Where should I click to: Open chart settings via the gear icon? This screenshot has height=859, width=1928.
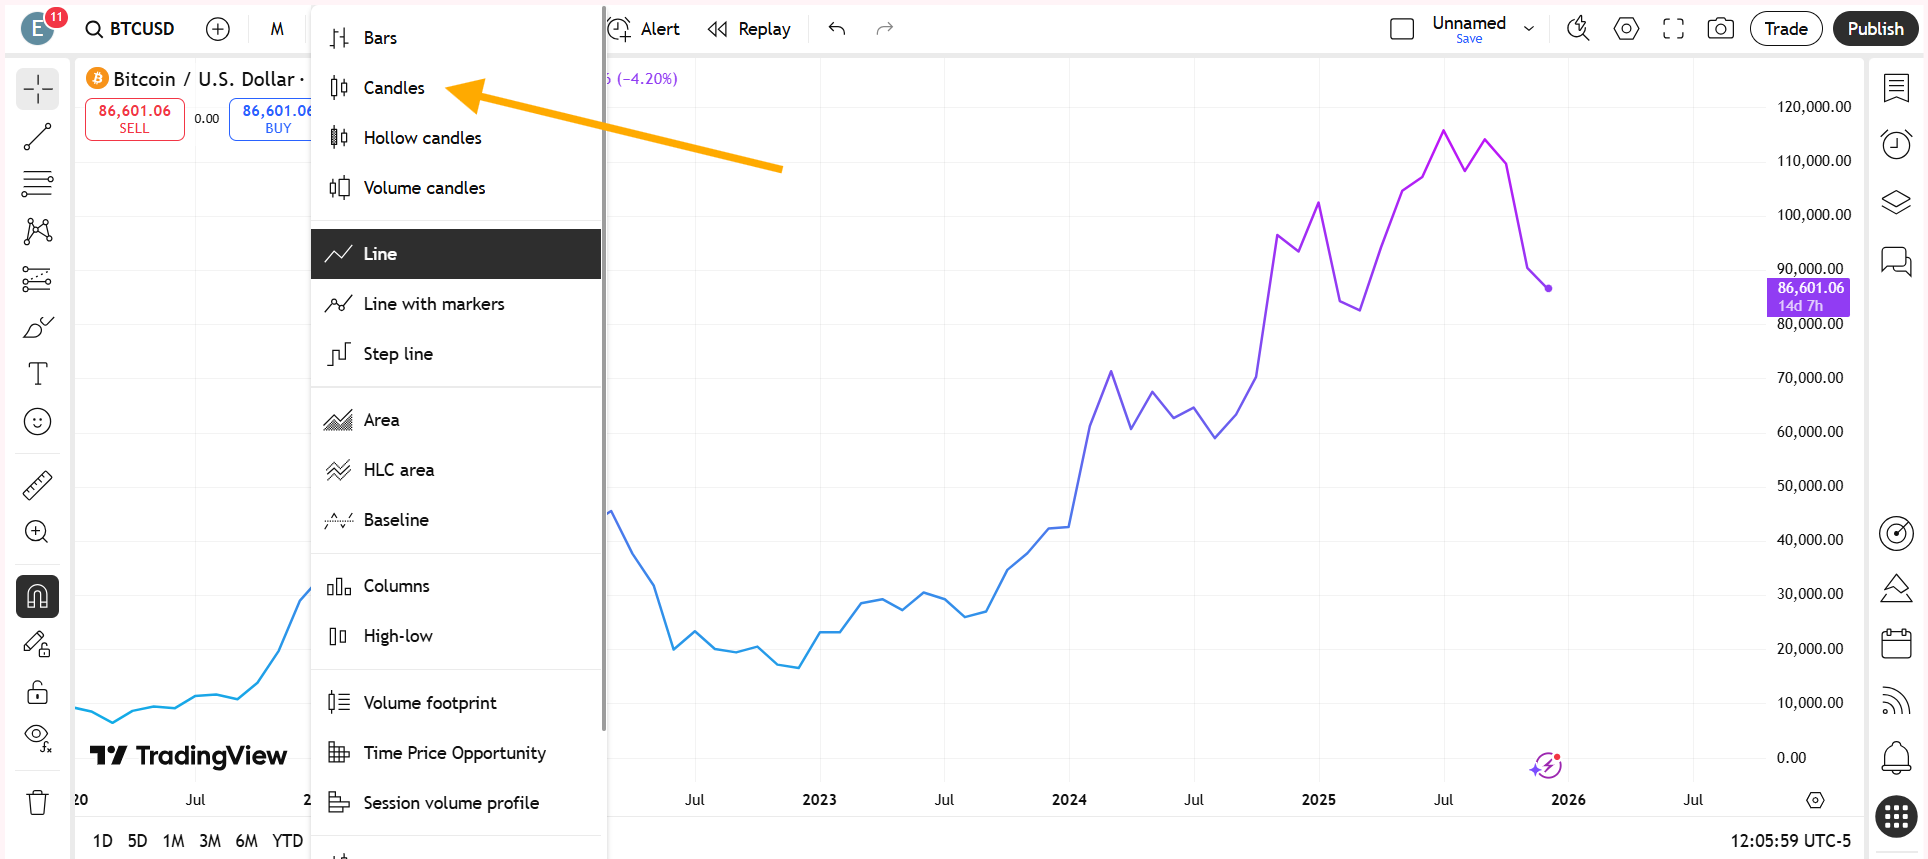1625,28
